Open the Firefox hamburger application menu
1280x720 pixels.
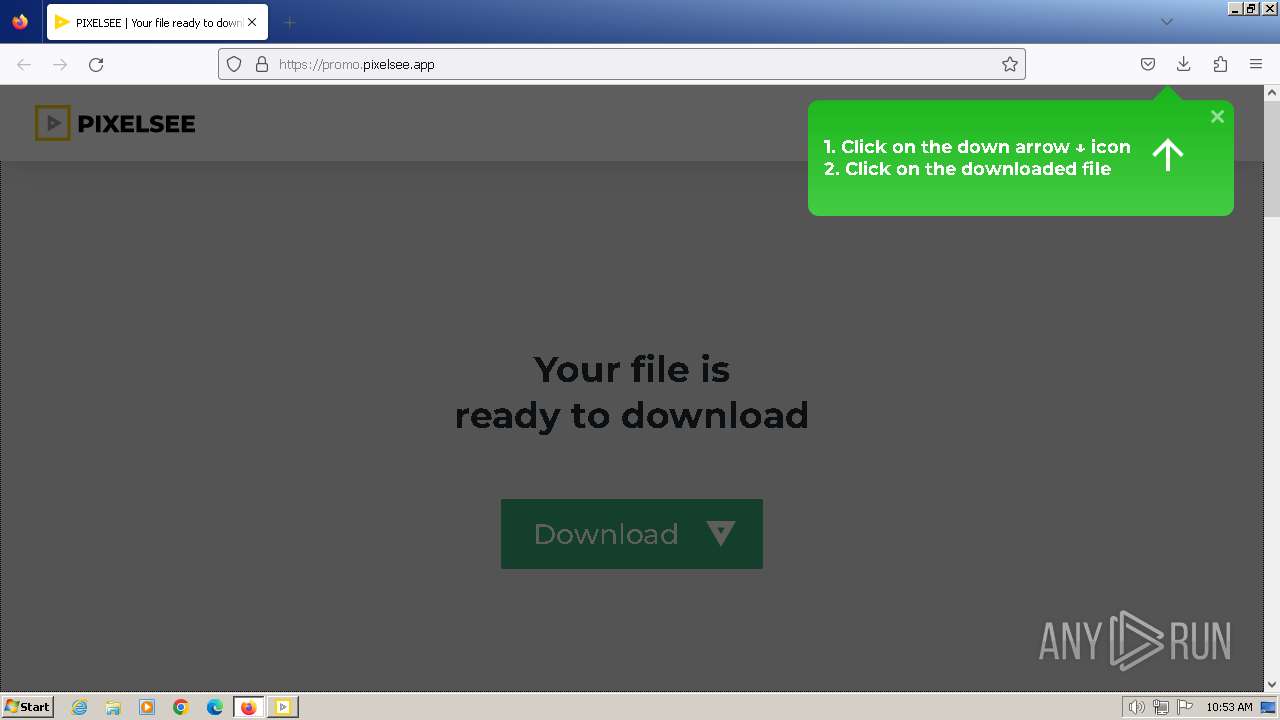(x=1256, y=64)
